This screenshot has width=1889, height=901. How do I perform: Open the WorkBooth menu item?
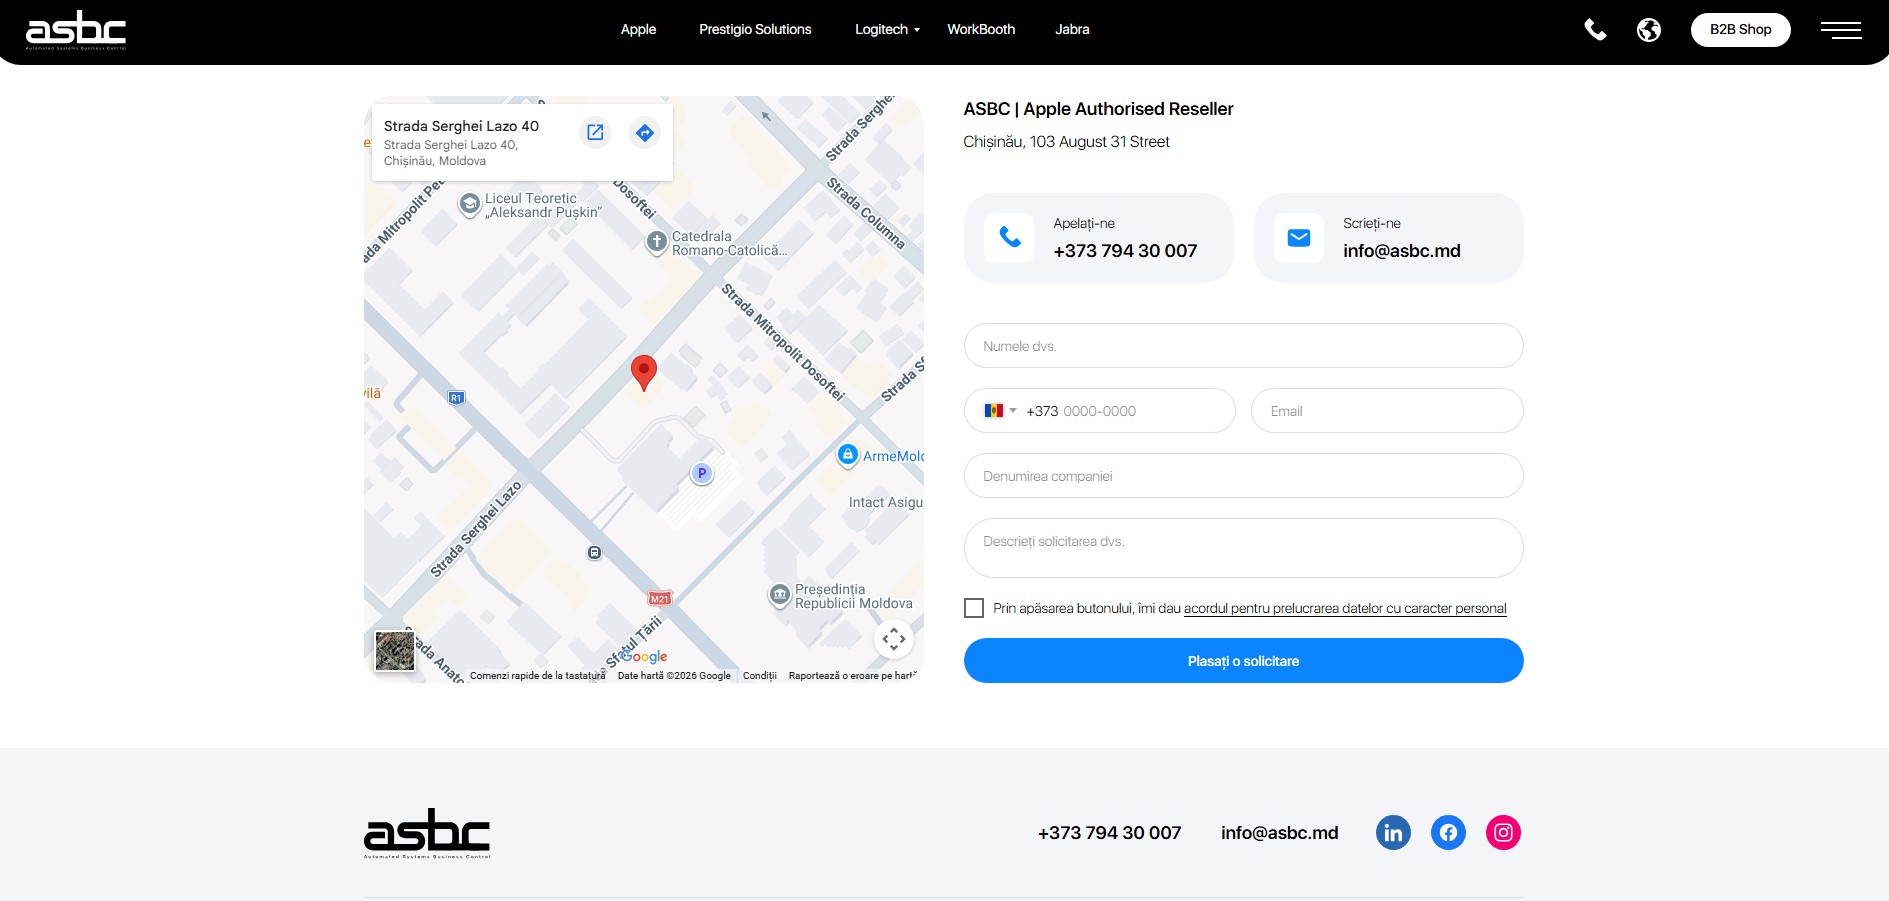(x=981, y=30)
